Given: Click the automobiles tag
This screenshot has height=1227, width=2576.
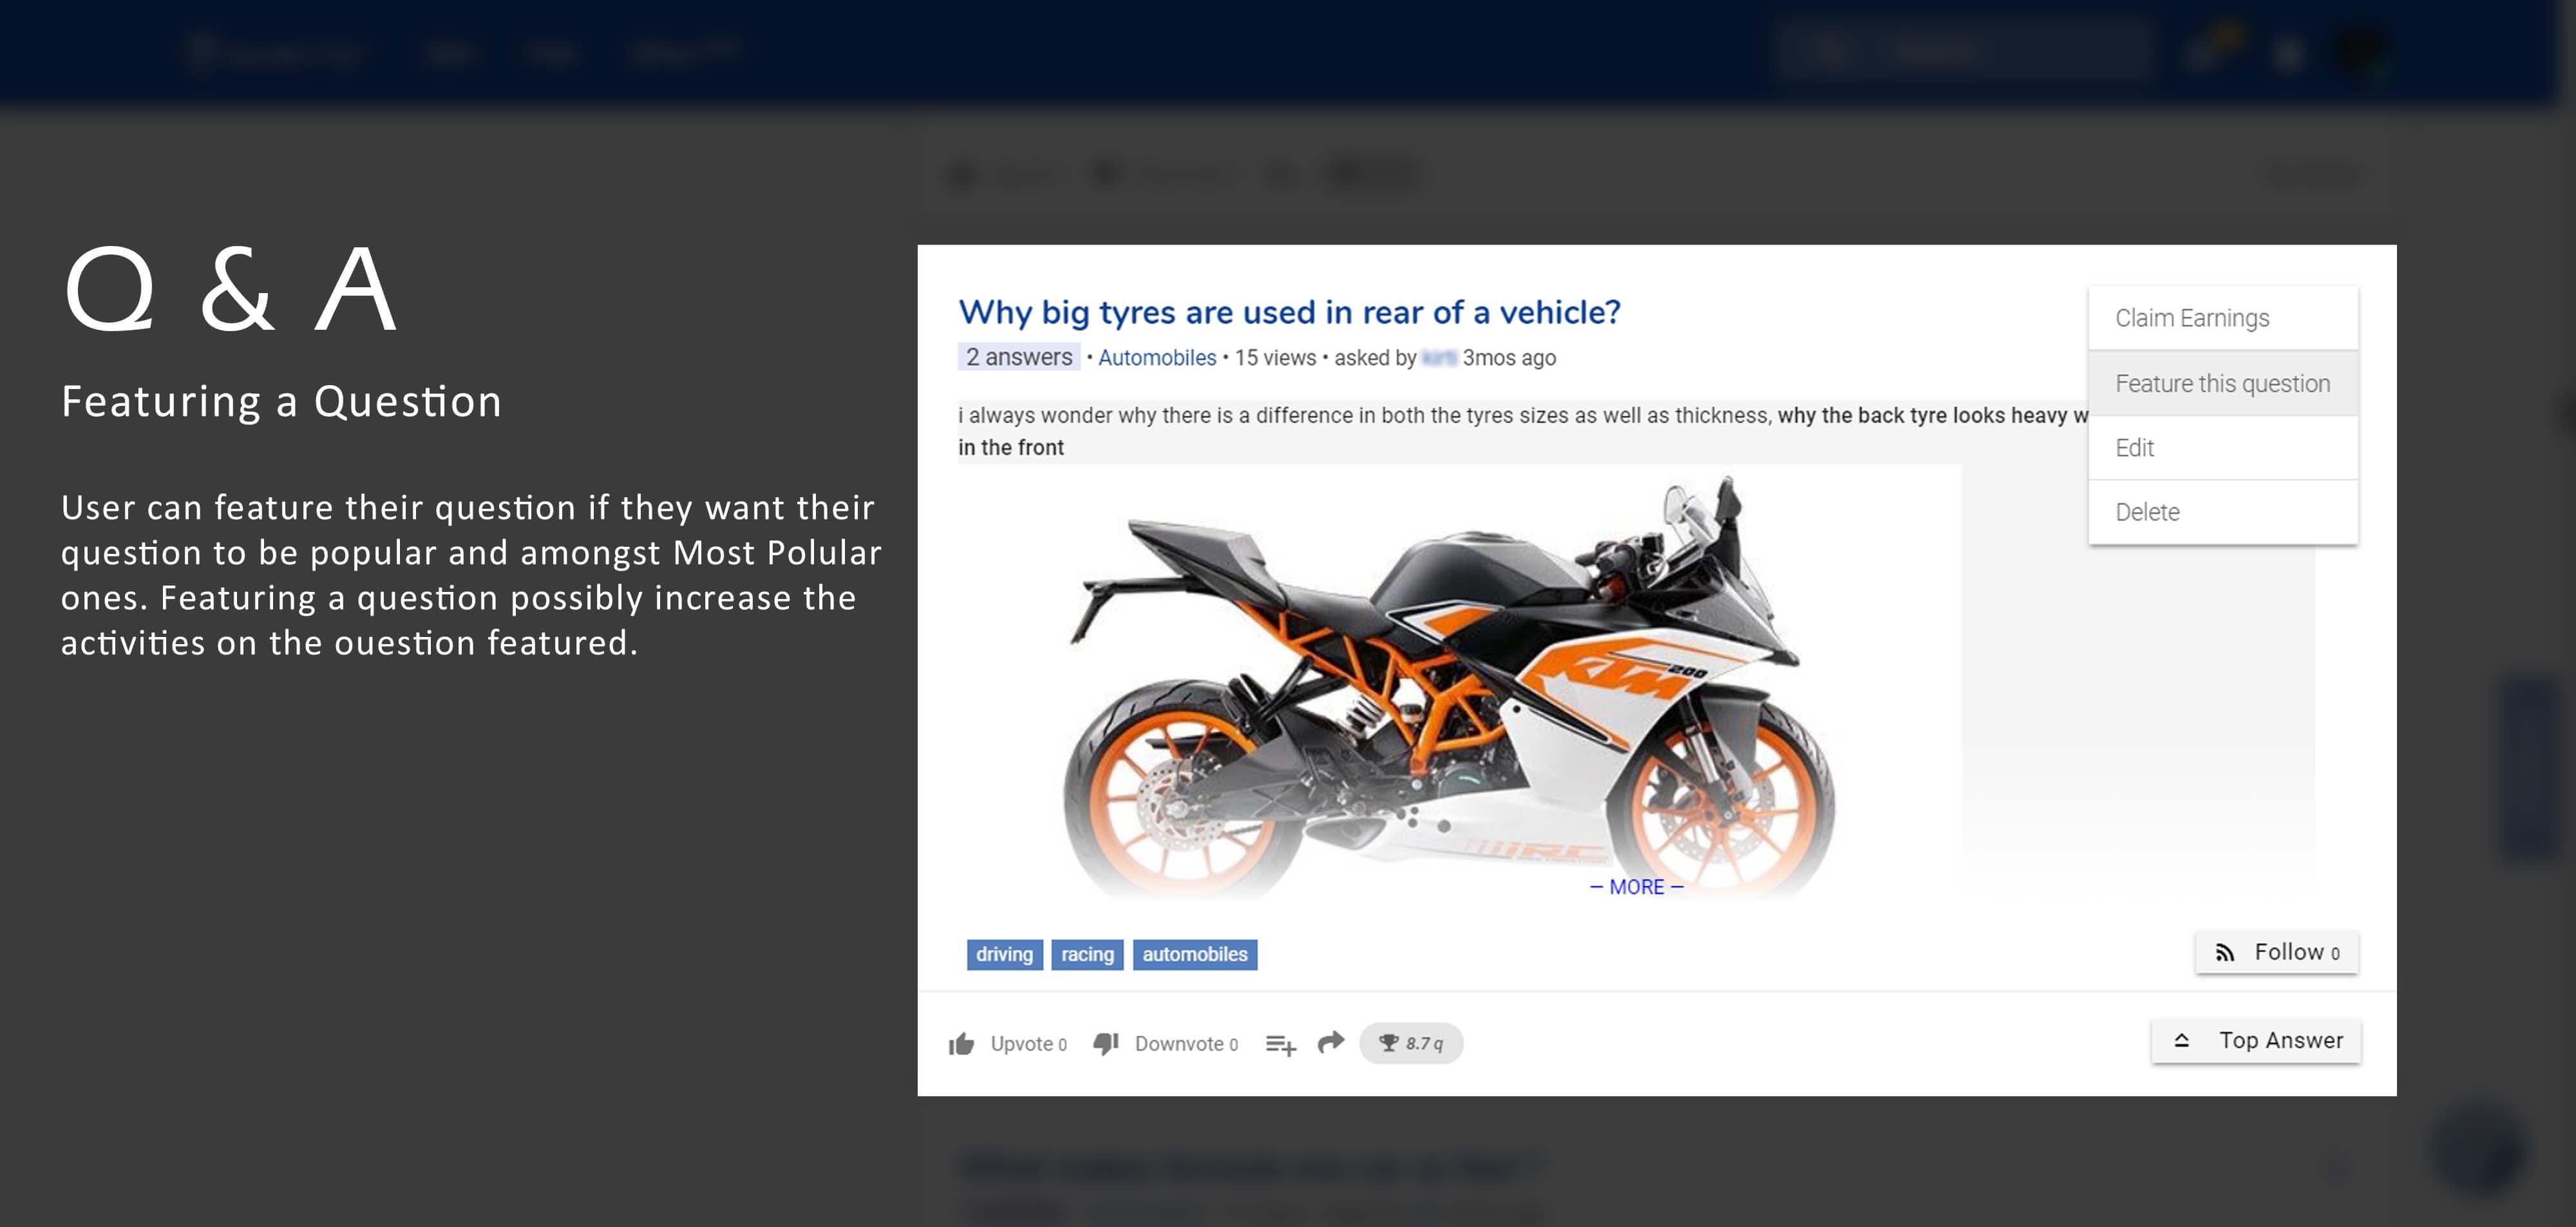Looking at the screenshot, I should pos(1194,955).
